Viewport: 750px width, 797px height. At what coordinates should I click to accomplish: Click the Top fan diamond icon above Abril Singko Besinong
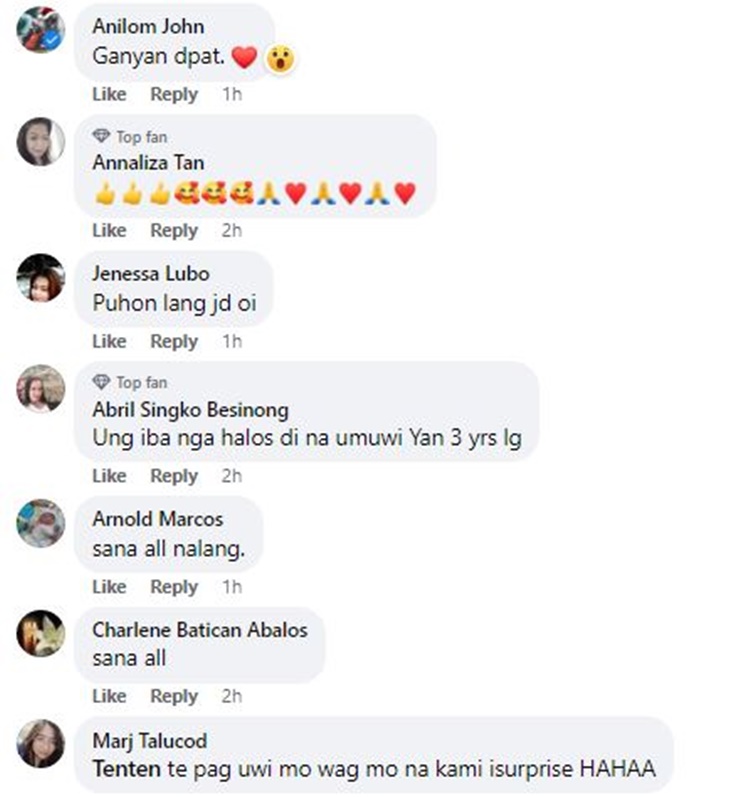[x=101, y=382]
